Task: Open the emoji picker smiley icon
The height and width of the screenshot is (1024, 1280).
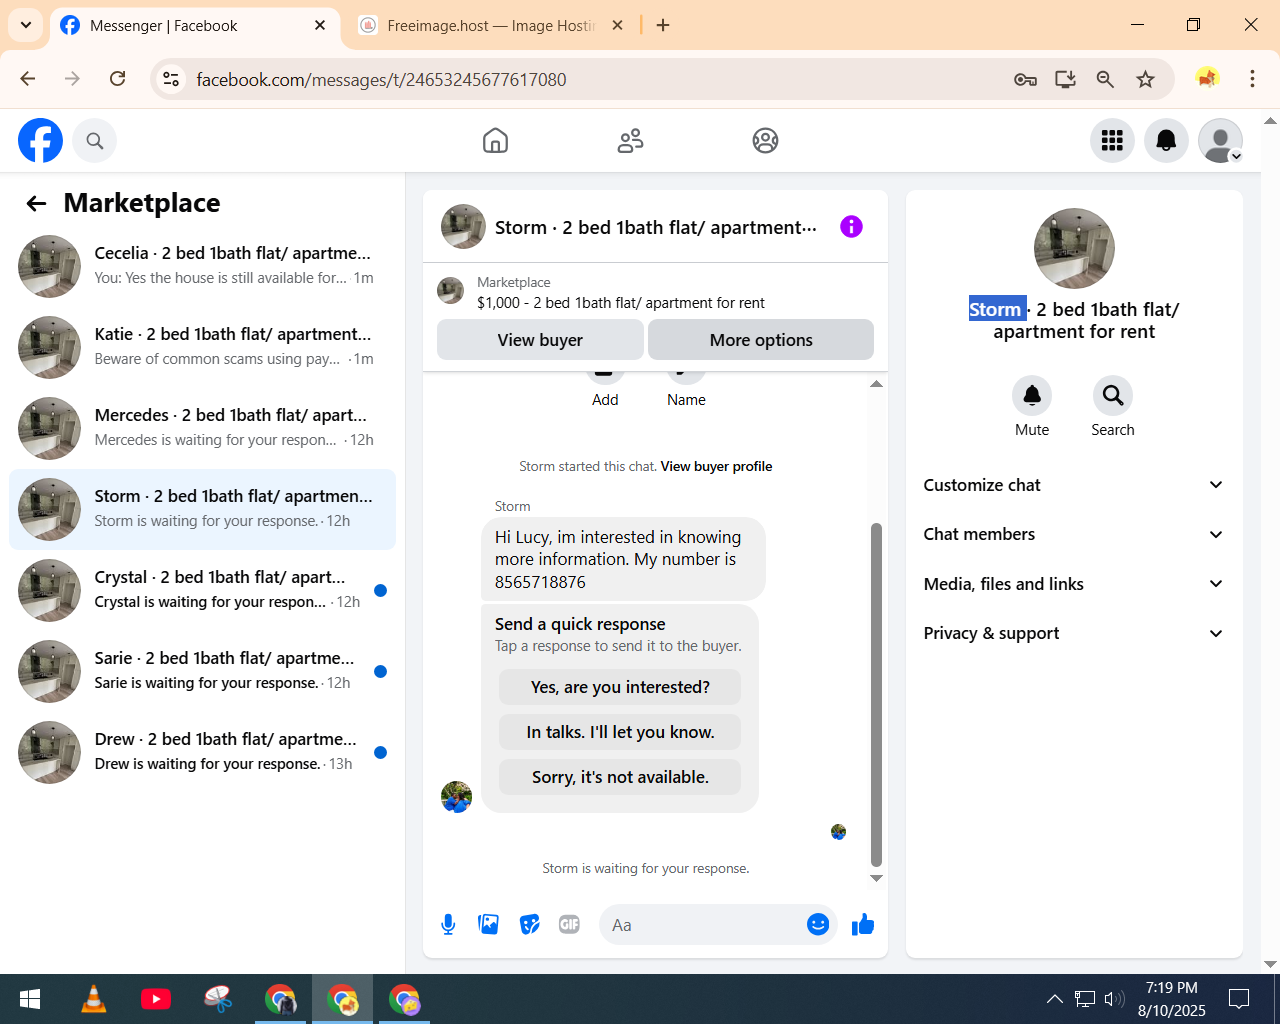Action: click(x=818, y=925)
